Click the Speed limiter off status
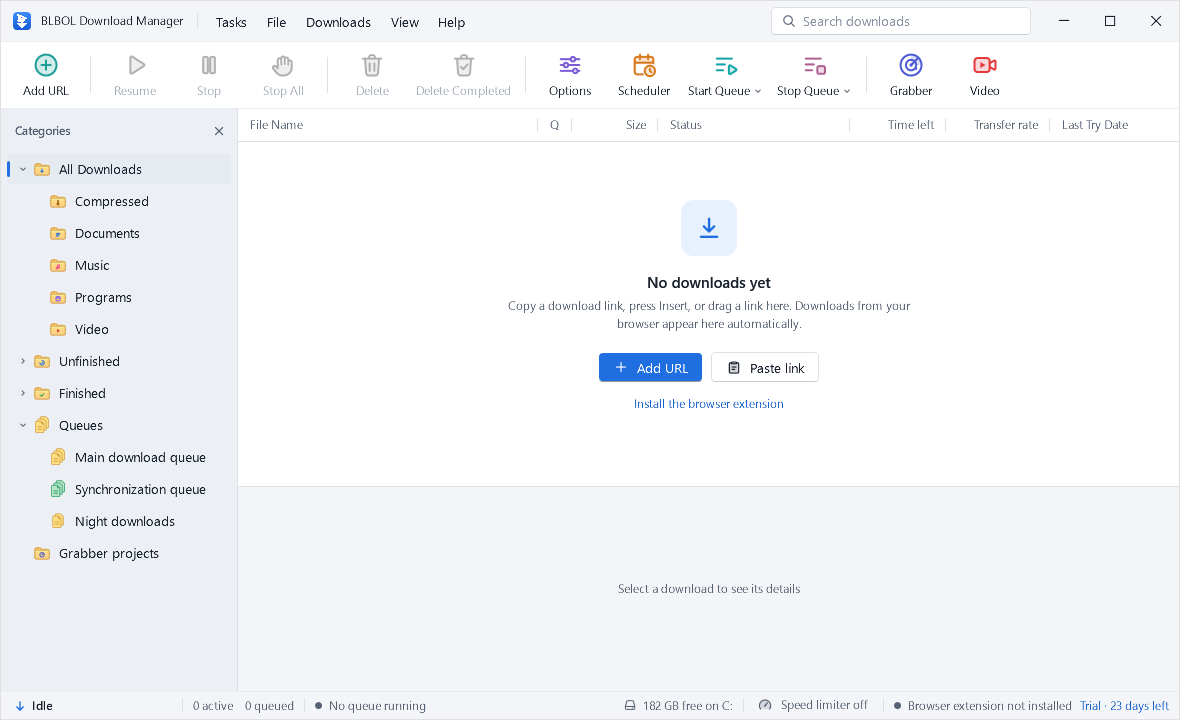The height and width of the screenshot is (720, 1180). [x=813, y=705]
